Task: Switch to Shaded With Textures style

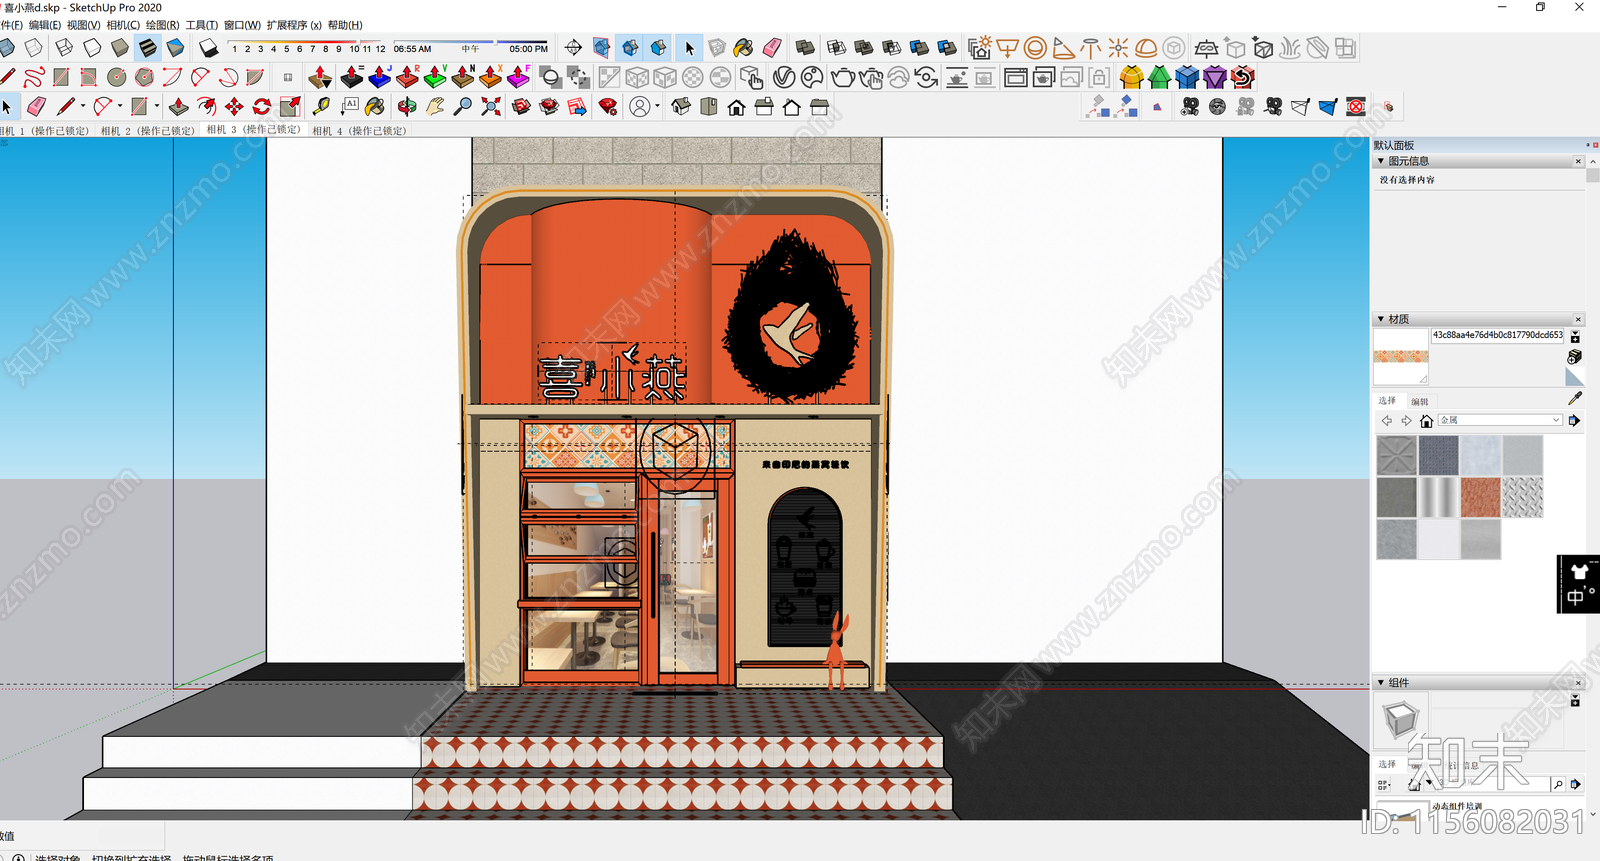Action: [147, 47]
